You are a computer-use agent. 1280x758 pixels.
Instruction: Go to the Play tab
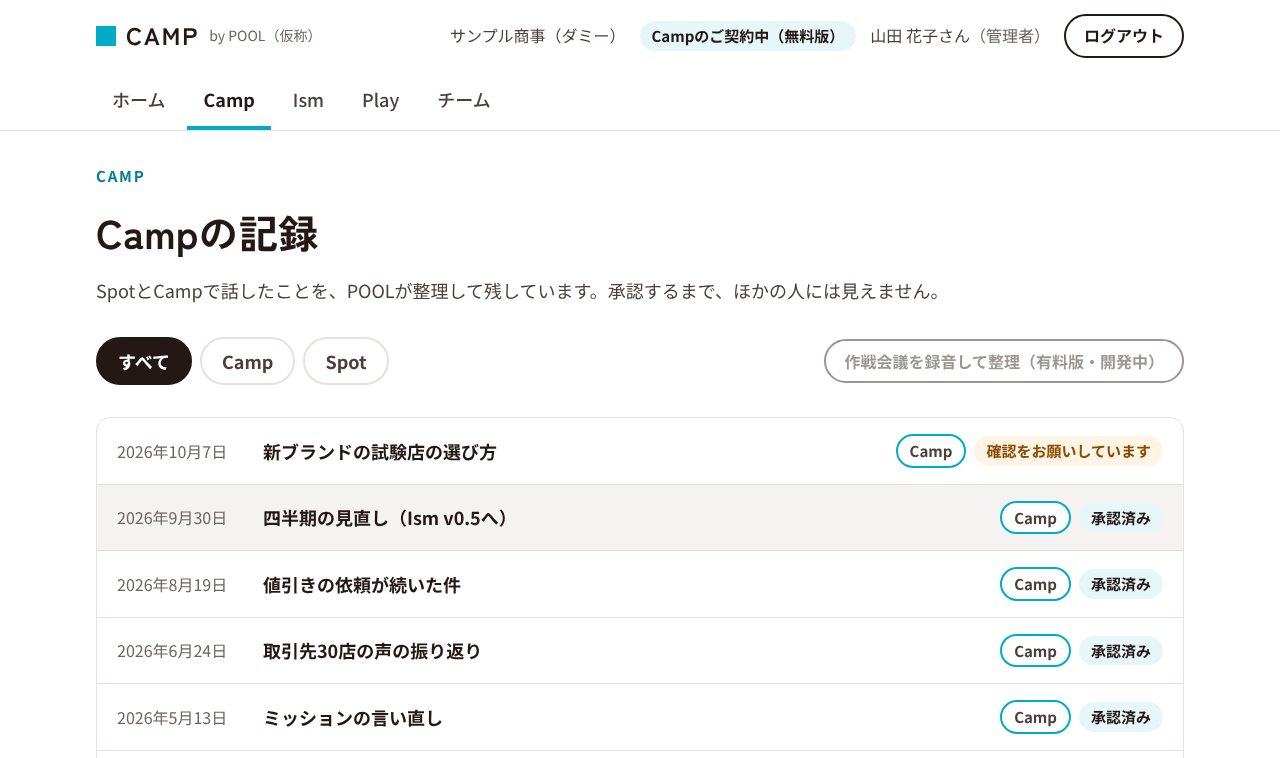[x=381, y=100]
